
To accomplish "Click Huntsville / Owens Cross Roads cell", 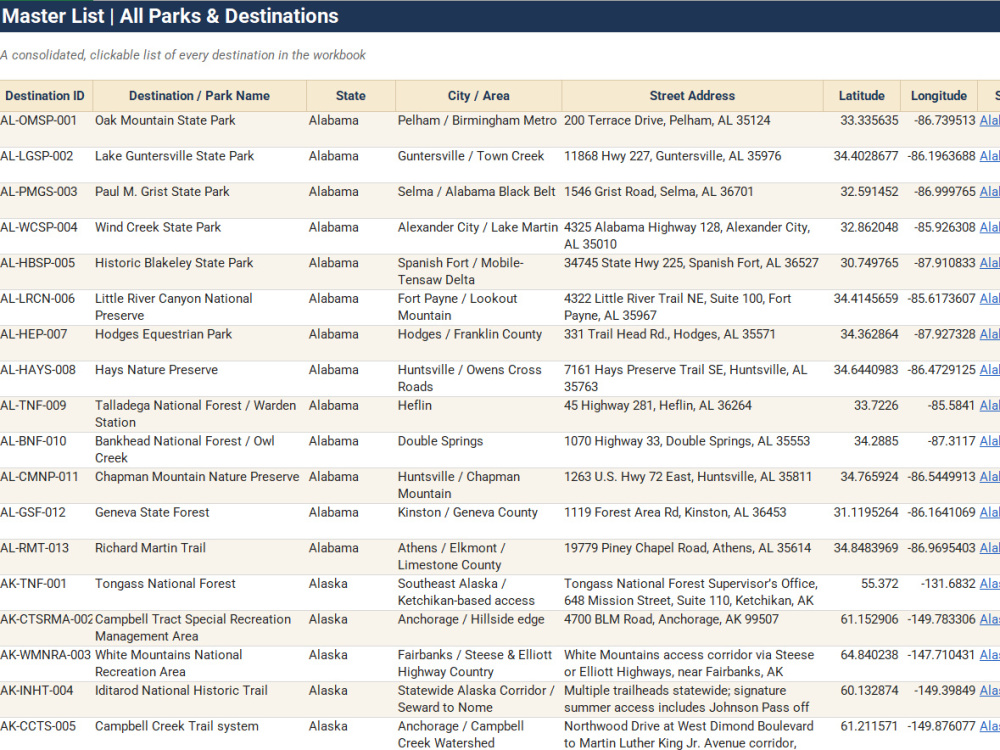I will [478, 379].
